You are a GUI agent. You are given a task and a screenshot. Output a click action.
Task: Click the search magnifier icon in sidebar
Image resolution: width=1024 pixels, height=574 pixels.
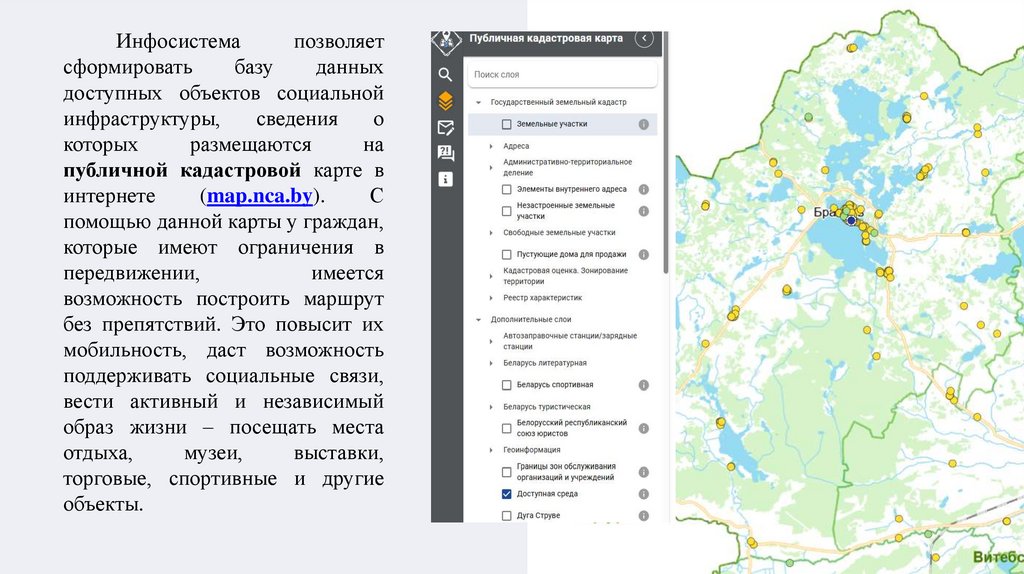(445, 74)
